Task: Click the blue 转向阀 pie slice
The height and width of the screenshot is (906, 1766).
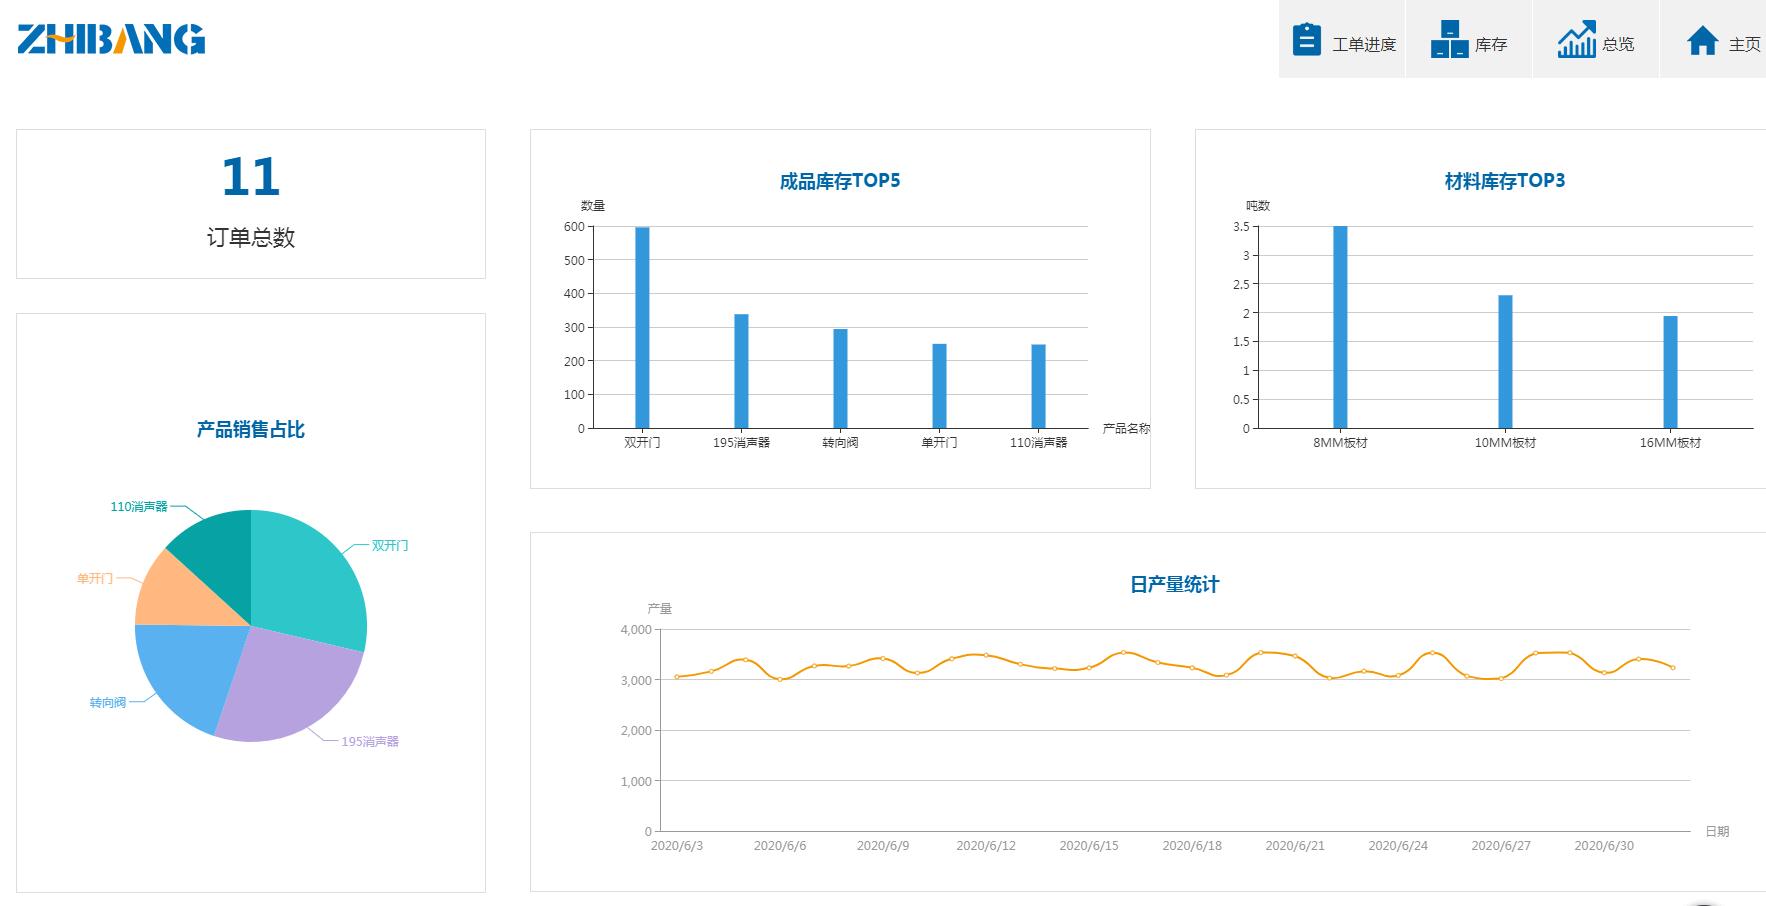Action: [185, 670]
